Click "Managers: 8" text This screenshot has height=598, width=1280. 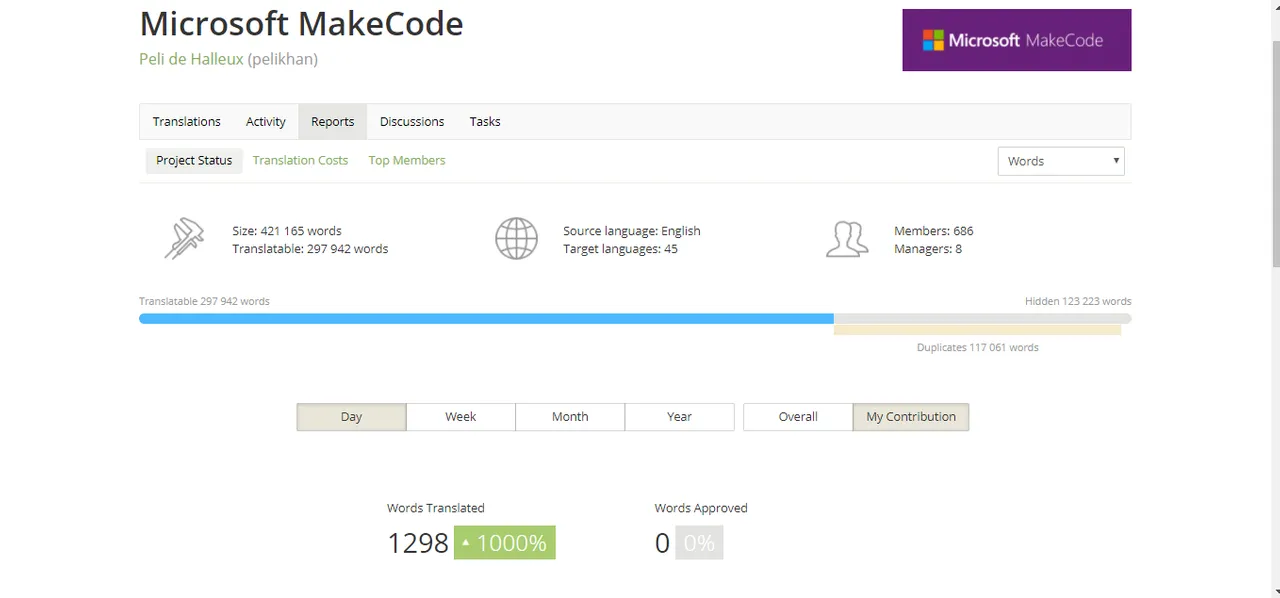(928, 249)
